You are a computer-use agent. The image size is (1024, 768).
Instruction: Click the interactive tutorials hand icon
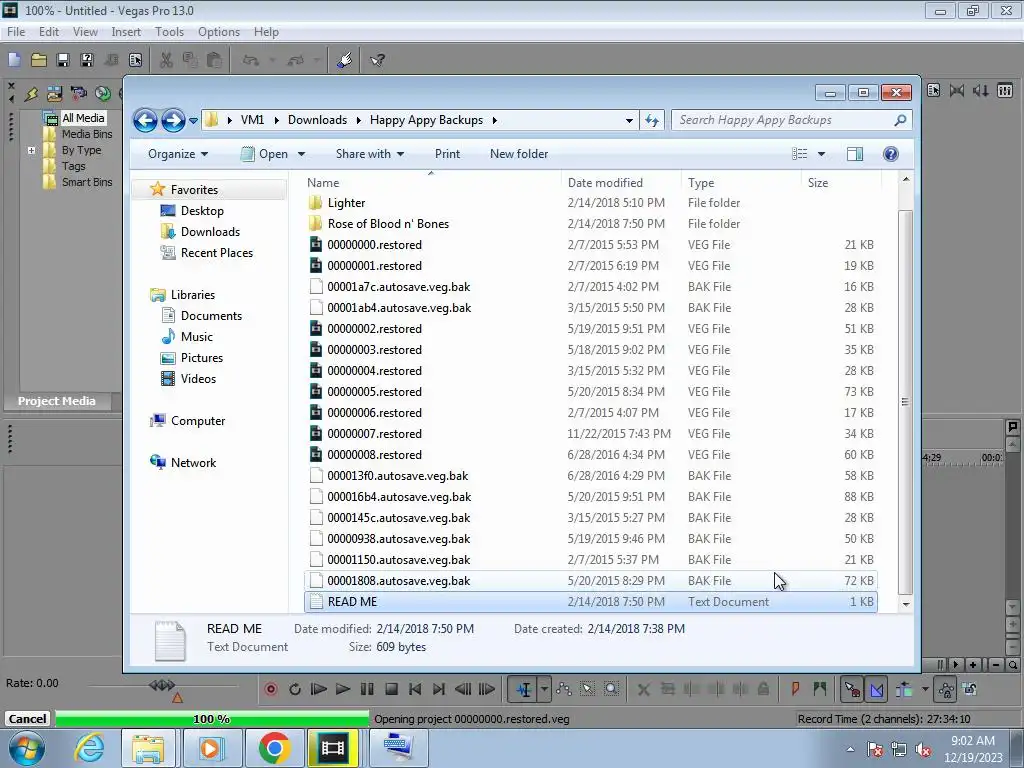(345, 60)
